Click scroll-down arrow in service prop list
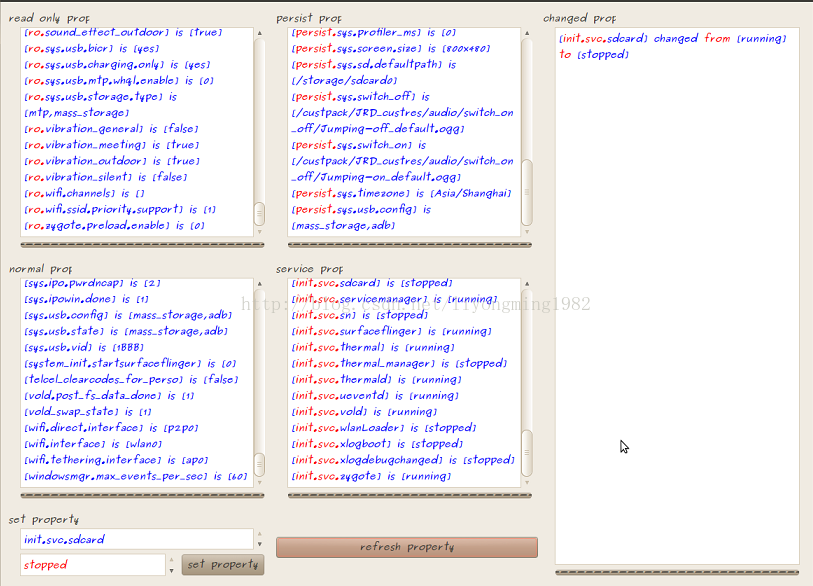Screen dimensions: 813x586 527,482
